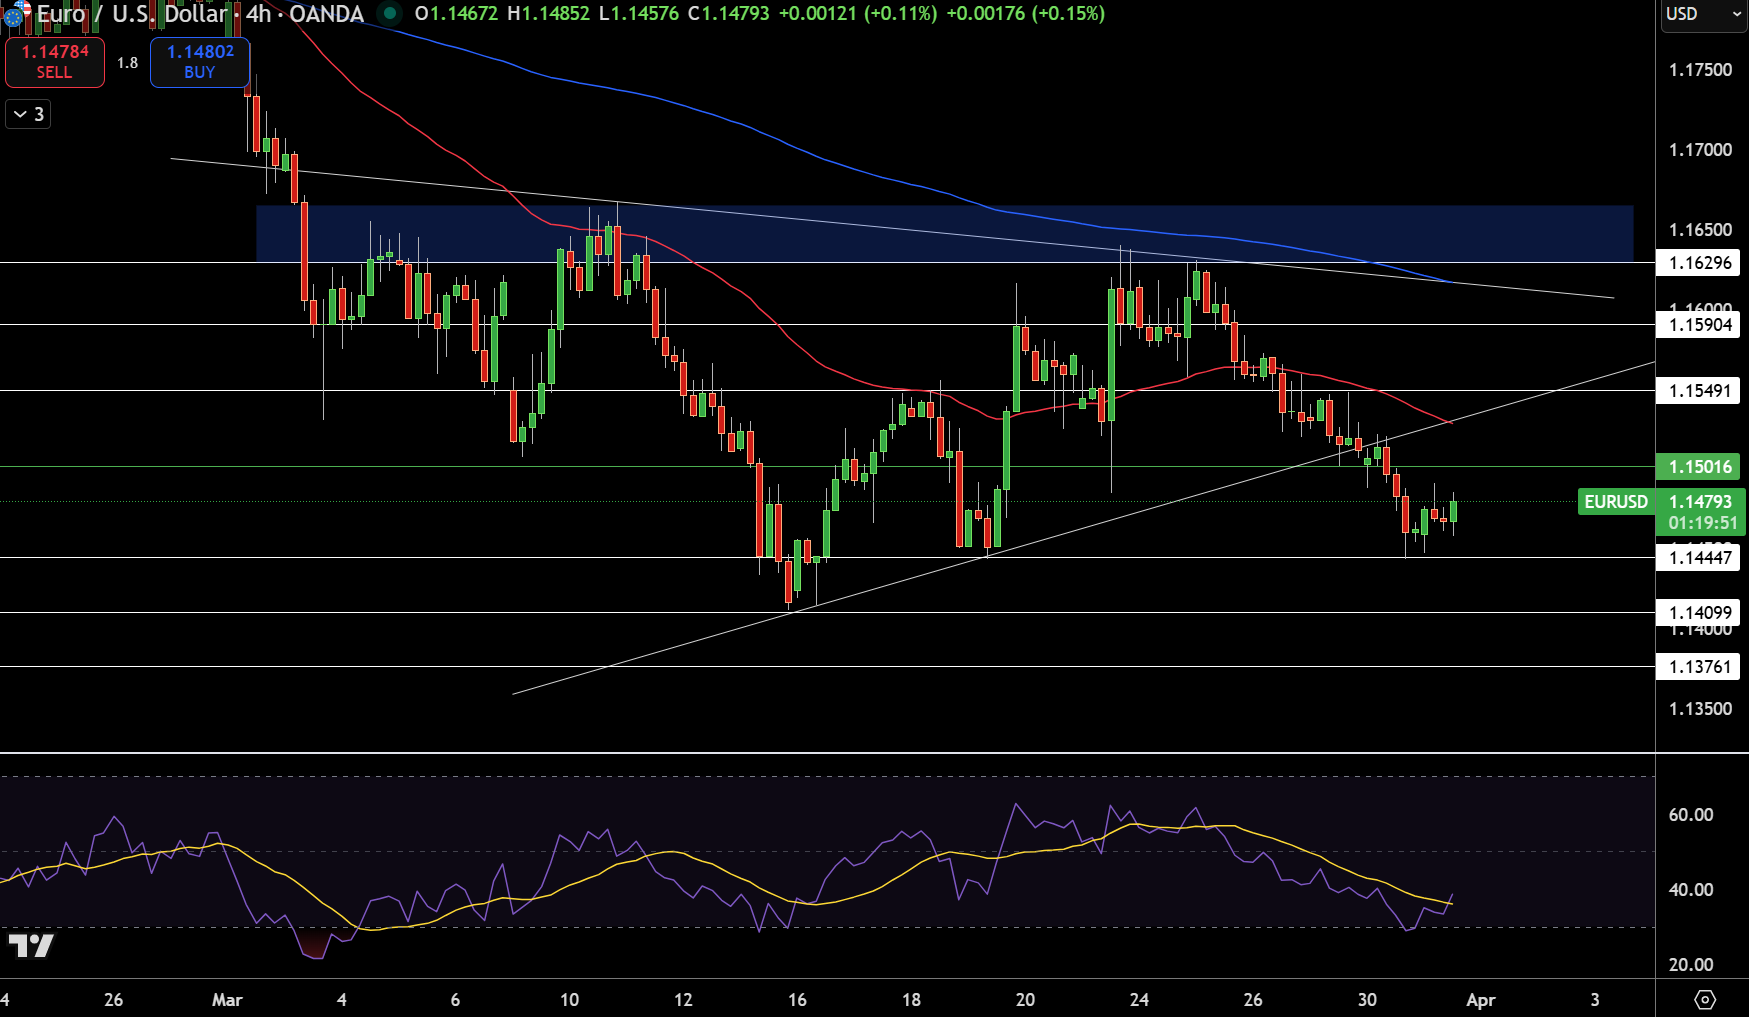Screen dimensions: 1749x1017
Task: Click the 1.14099 price label
Action: coord(1699,613)
